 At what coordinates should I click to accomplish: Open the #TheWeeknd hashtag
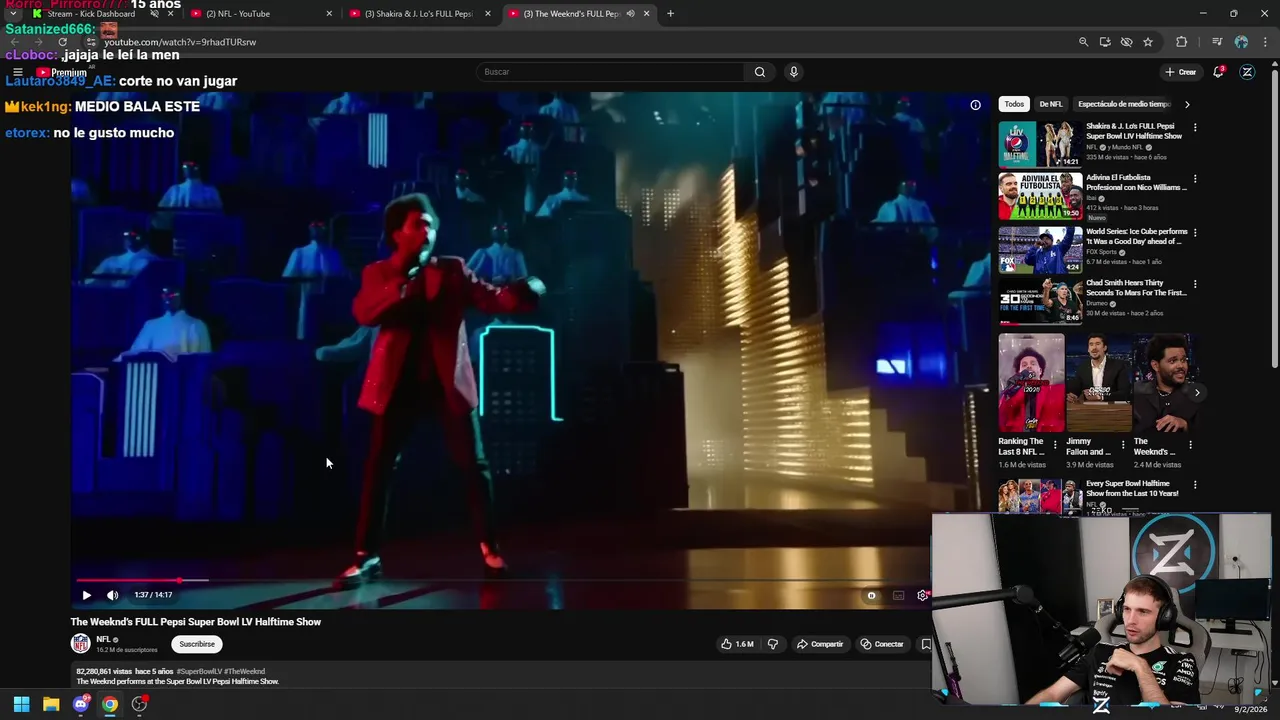click(245, 672)
